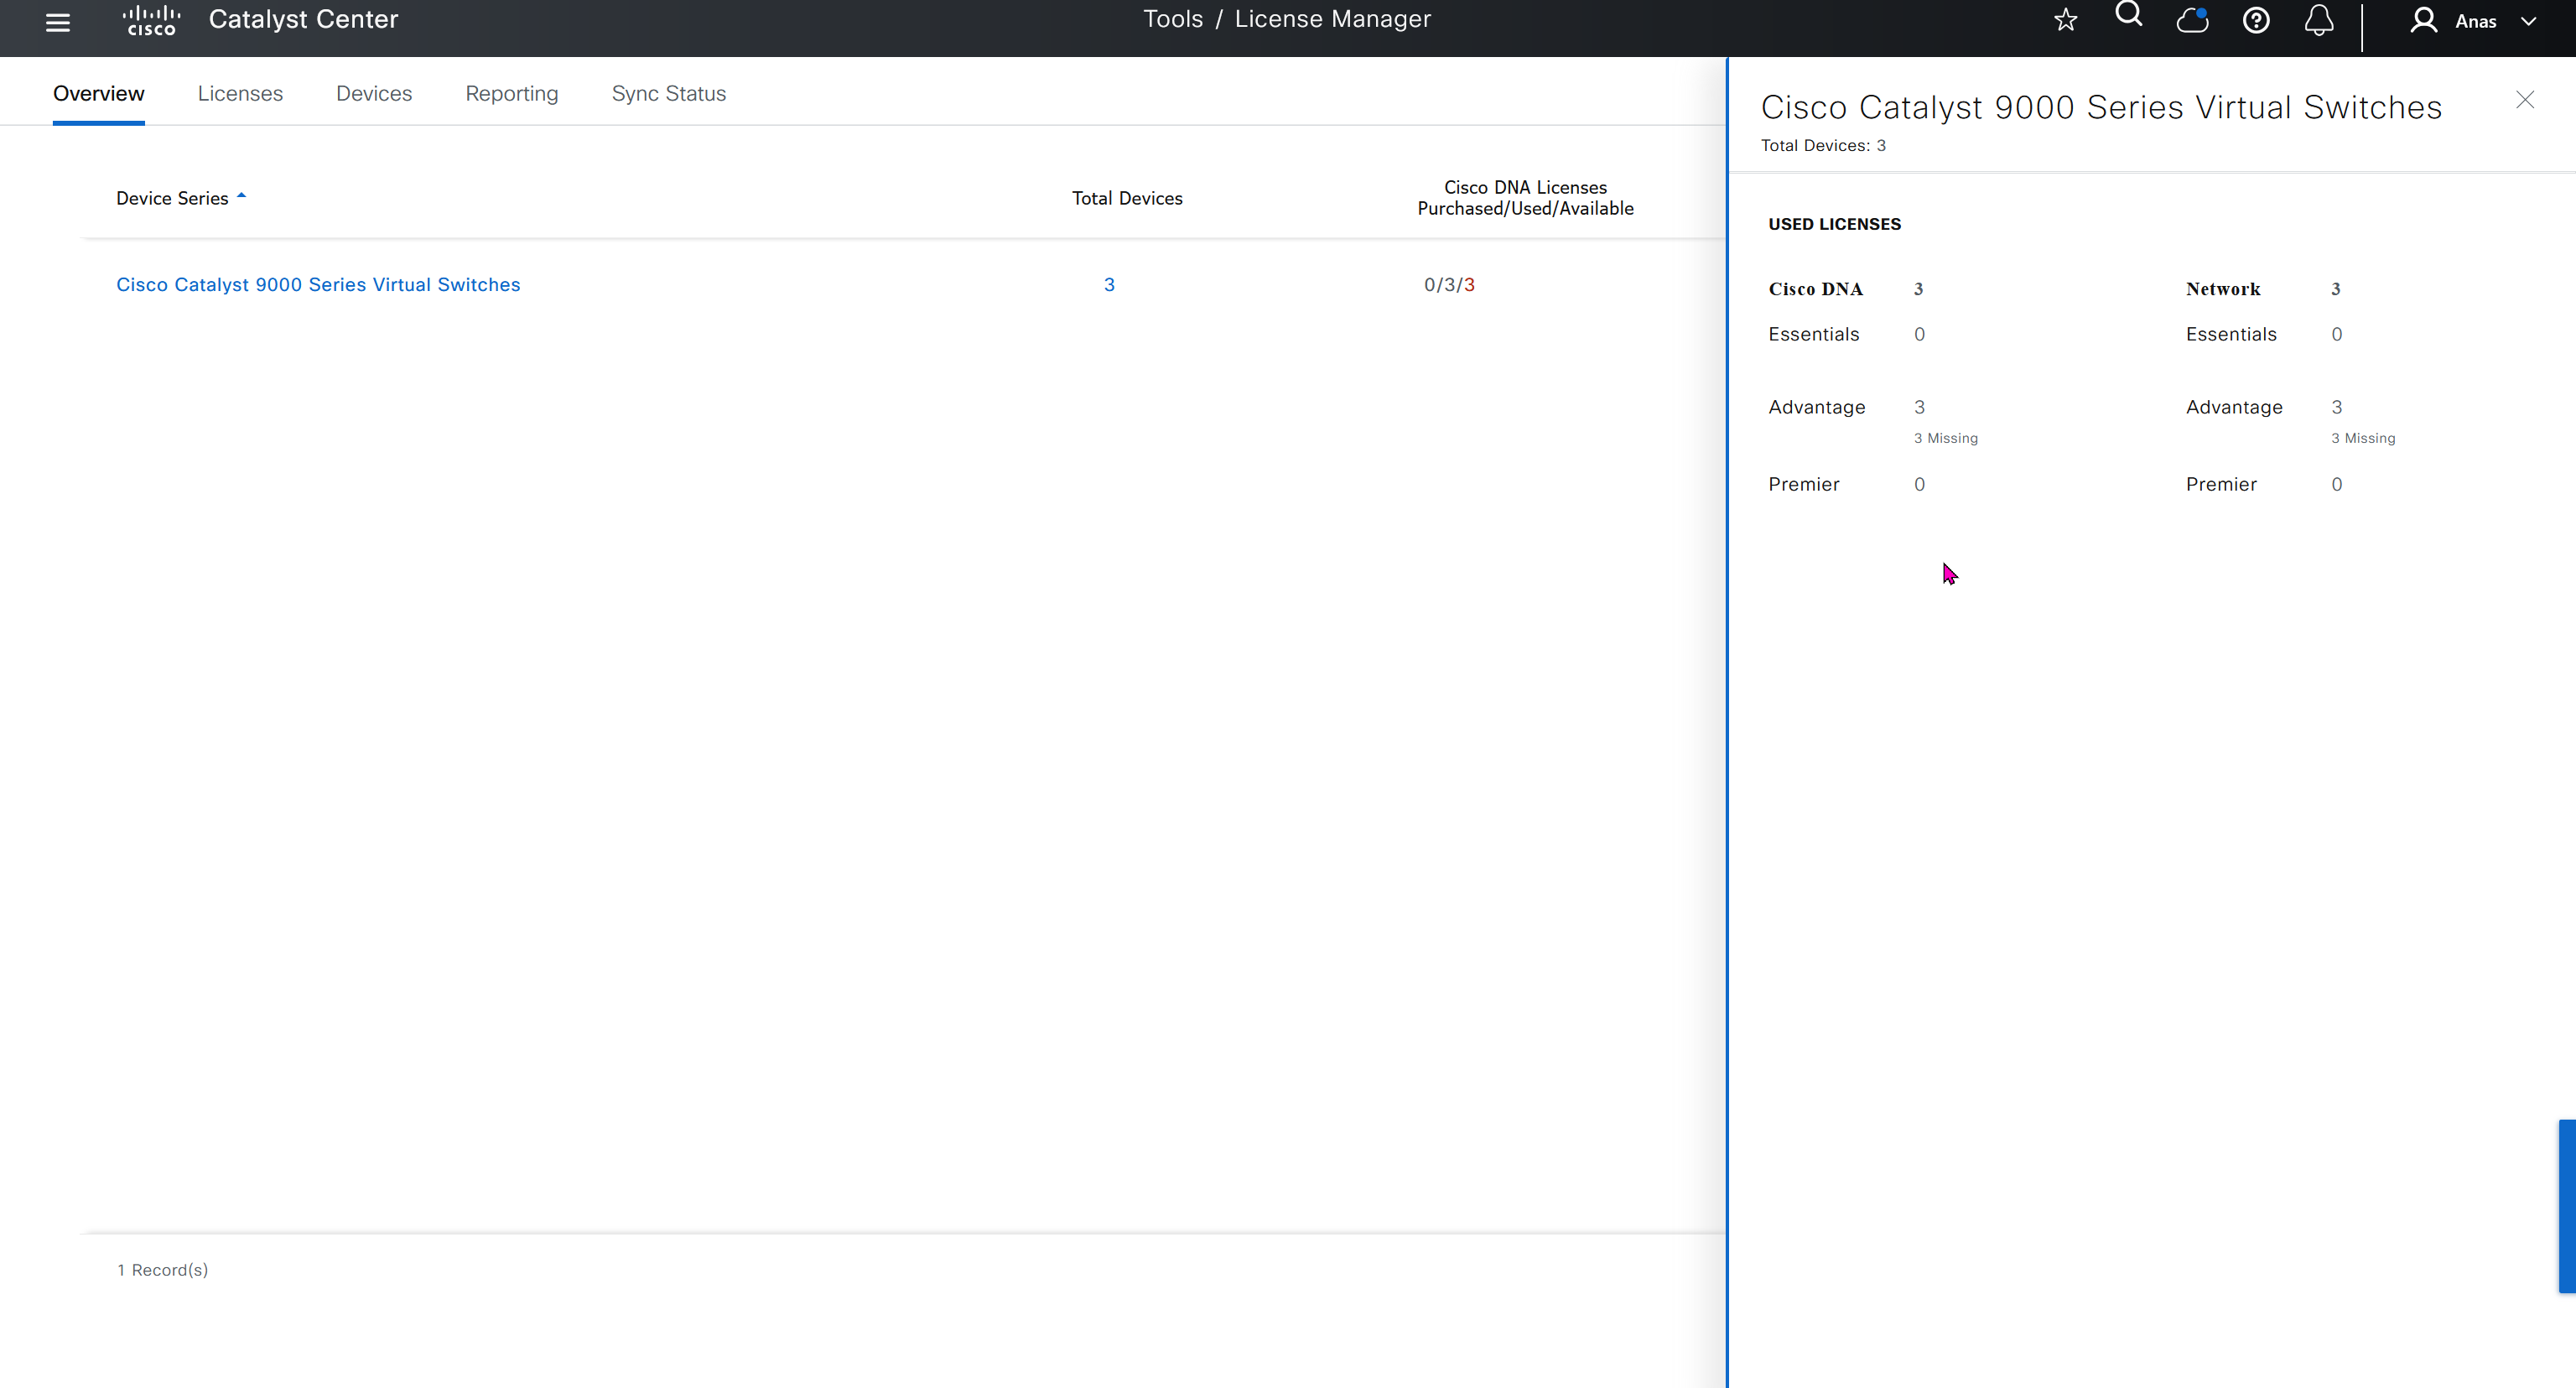This screenshot has width=2576, height=1388.
Task: Click the Cisco logo
Action: [151, 20]
